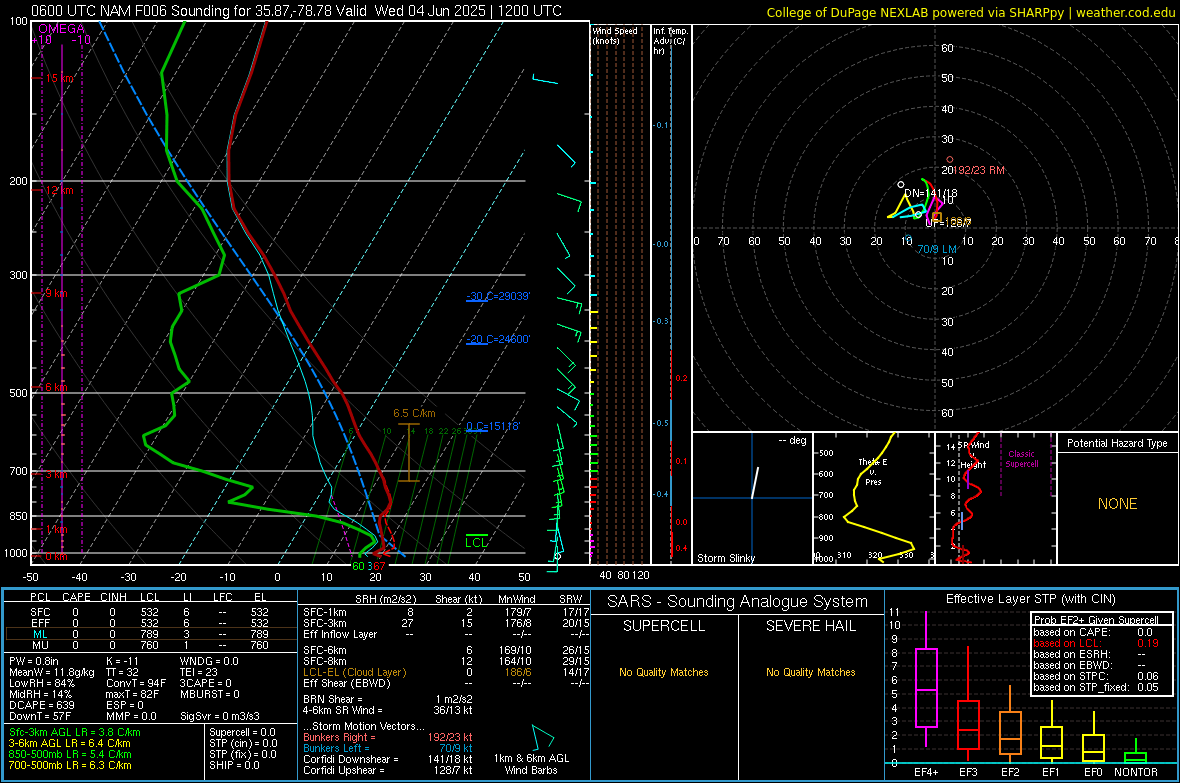Click the SARS - Sounding Analogue System heading
The image size is (1180, 783).
tap(738, 602)
